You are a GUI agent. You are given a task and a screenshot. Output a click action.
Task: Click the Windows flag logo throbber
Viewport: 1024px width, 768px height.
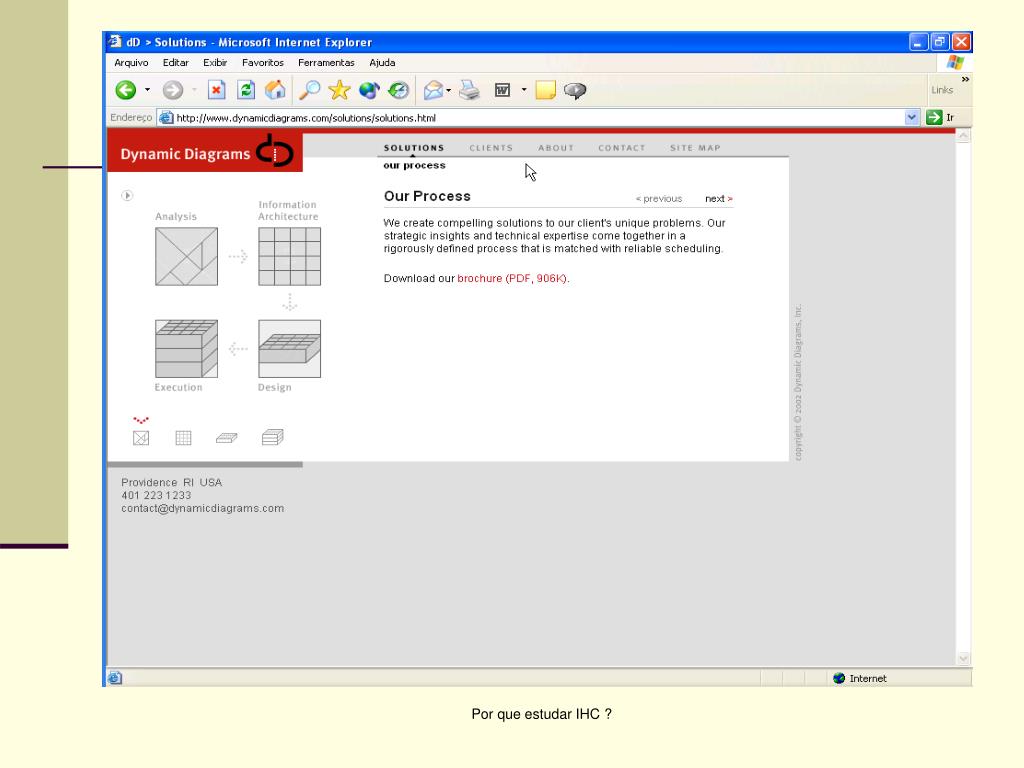pyautogui.click(x=955, y=63)
